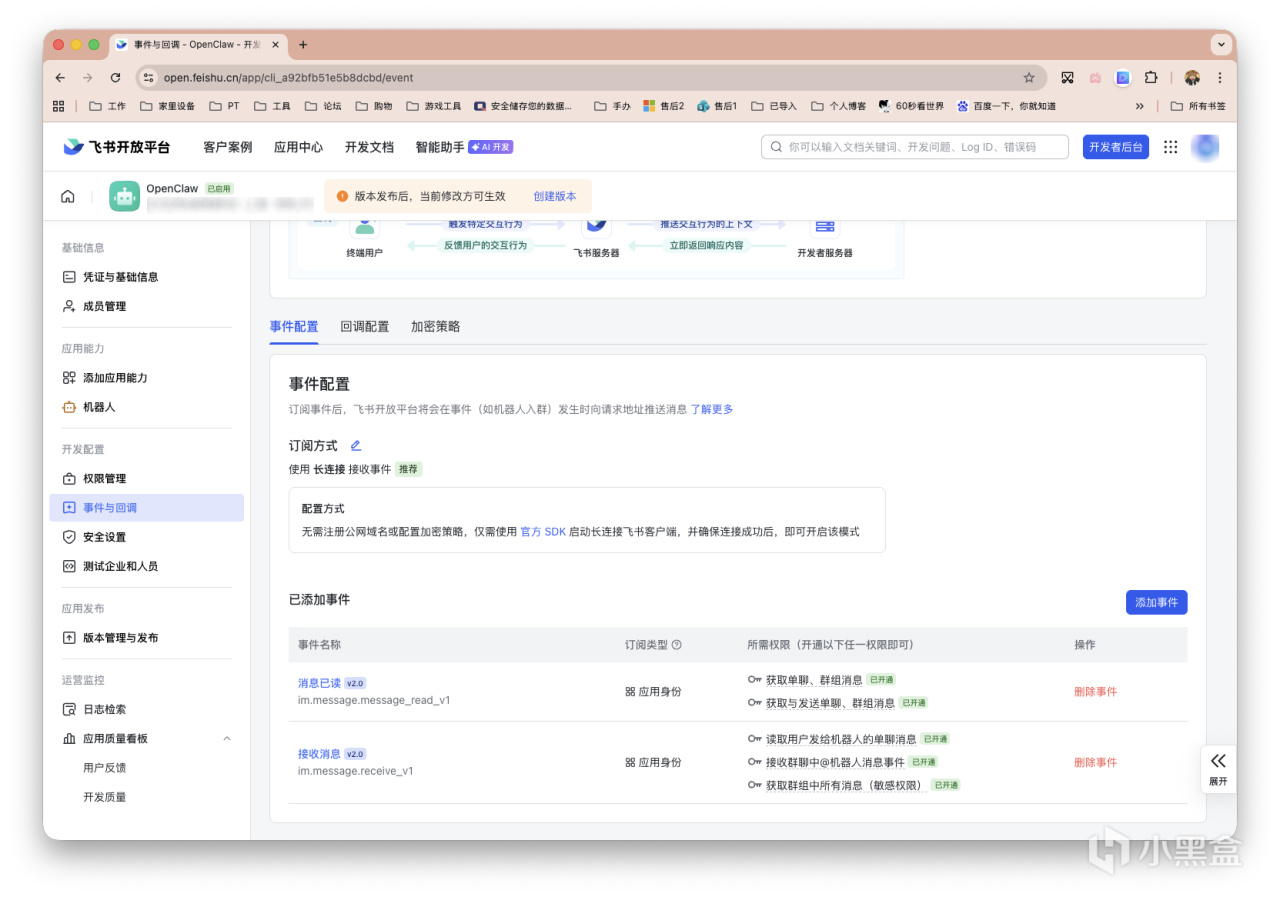Open the 百度一下，你就知道 bookmark
Viewport: 1280px width, 897px height.
pyautogui.click(x=1006, y=106)
